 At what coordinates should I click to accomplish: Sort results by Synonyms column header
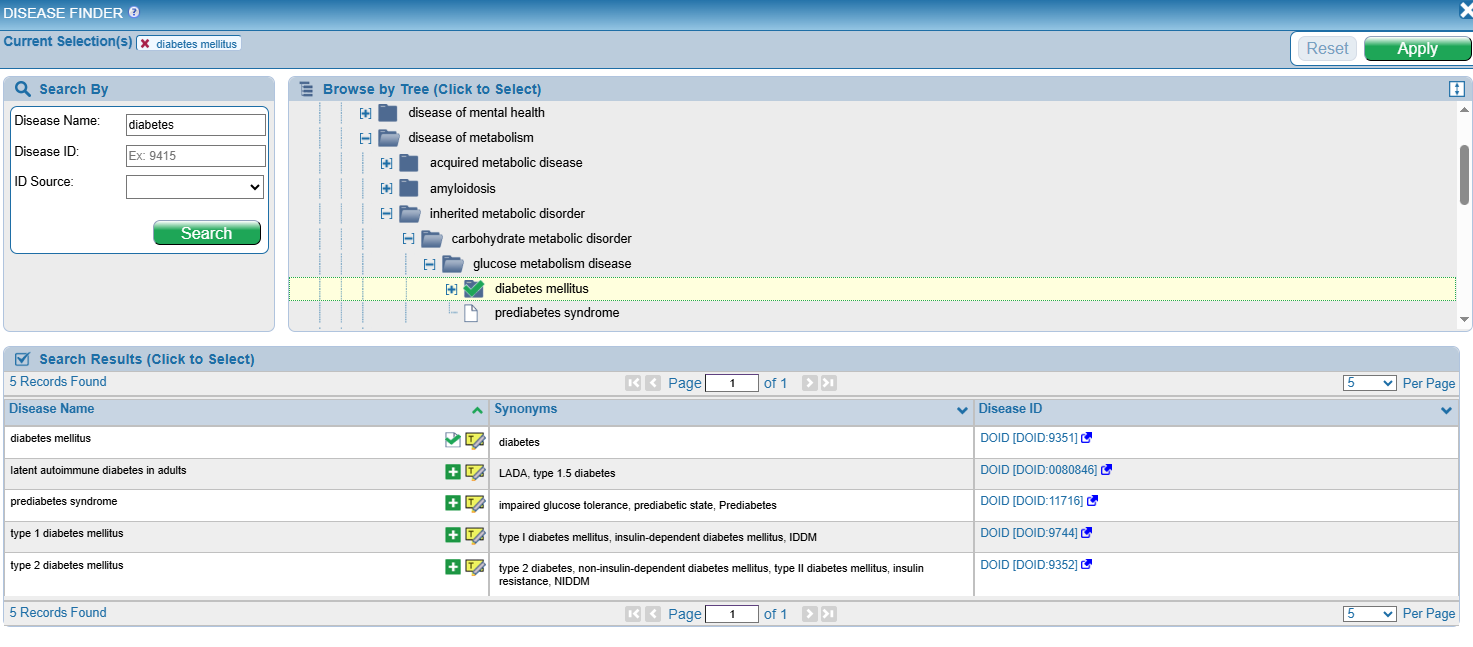pos(527,409)
